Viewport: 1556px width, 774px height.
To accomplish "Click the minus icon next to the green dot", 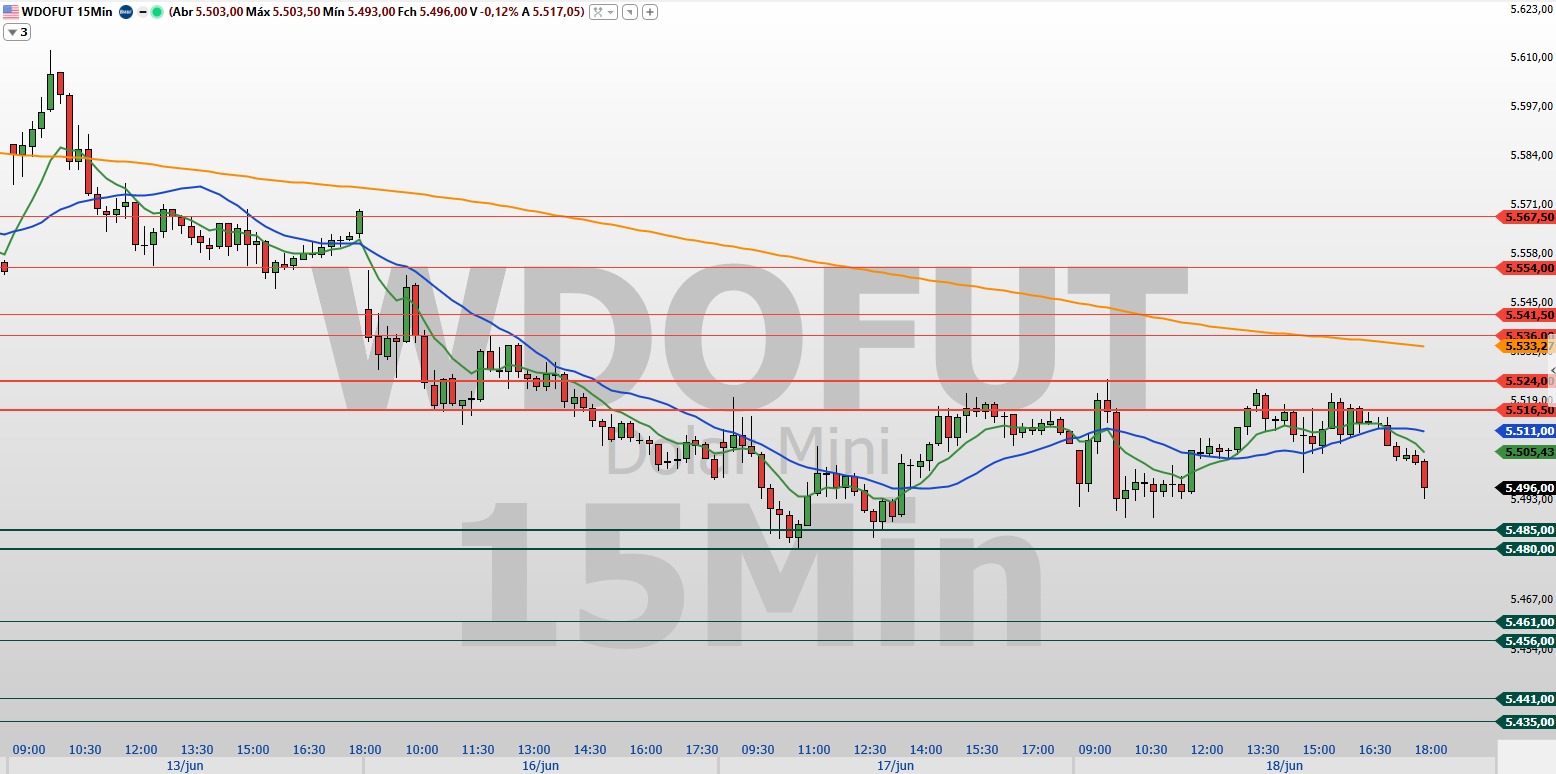I will tap(142, 12).
